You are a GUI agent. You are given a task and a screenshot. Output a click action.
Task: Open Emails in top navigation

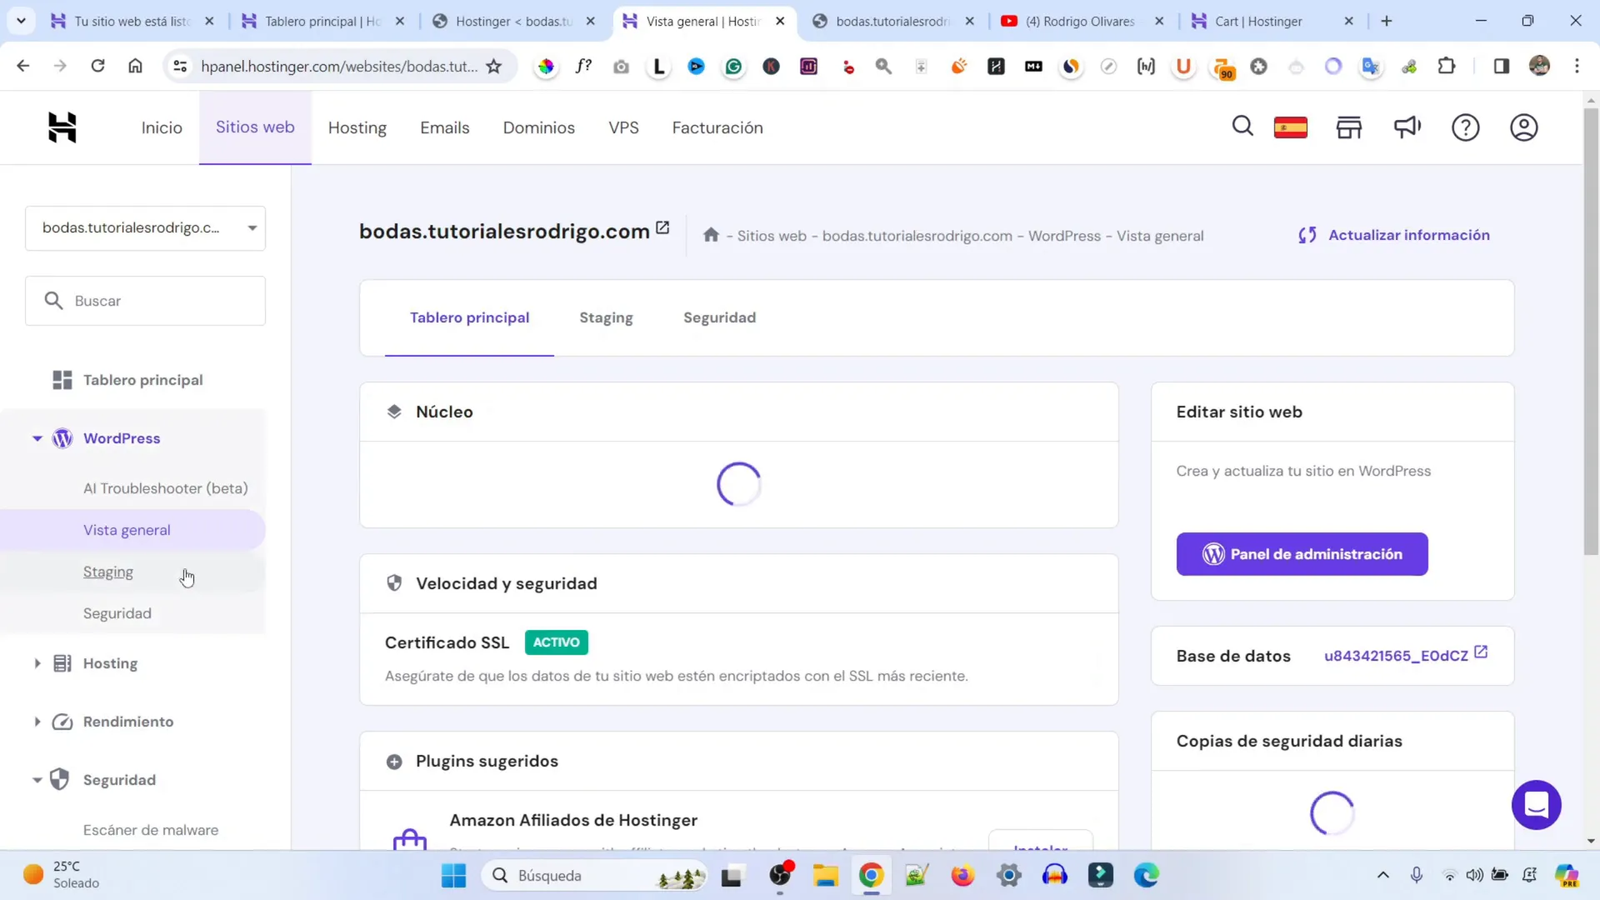click(x=445, y=128)
